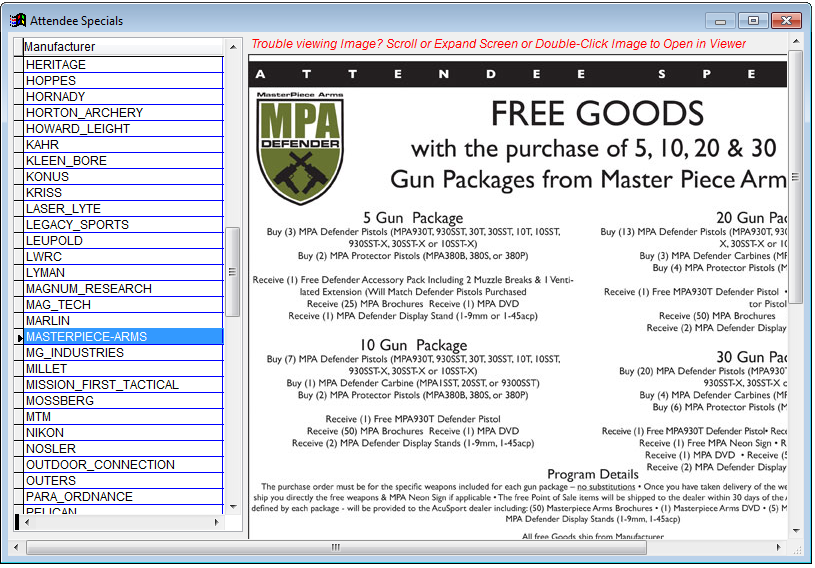This screenshot has width=815, height=568.
Task: Click image panel scroll-down arrow
Action: pyautogui.click(x=796, y=531)
